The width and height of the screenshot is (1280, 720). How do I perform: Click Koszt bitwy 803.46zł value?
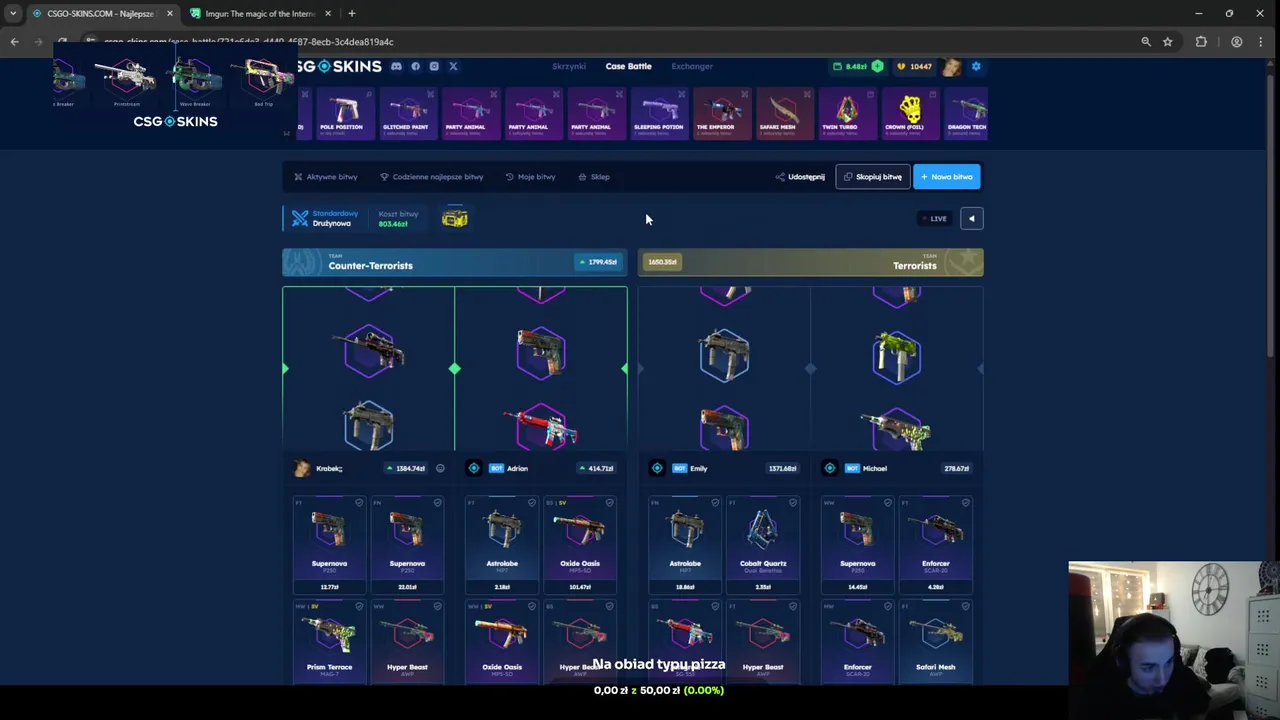(393, 224)
